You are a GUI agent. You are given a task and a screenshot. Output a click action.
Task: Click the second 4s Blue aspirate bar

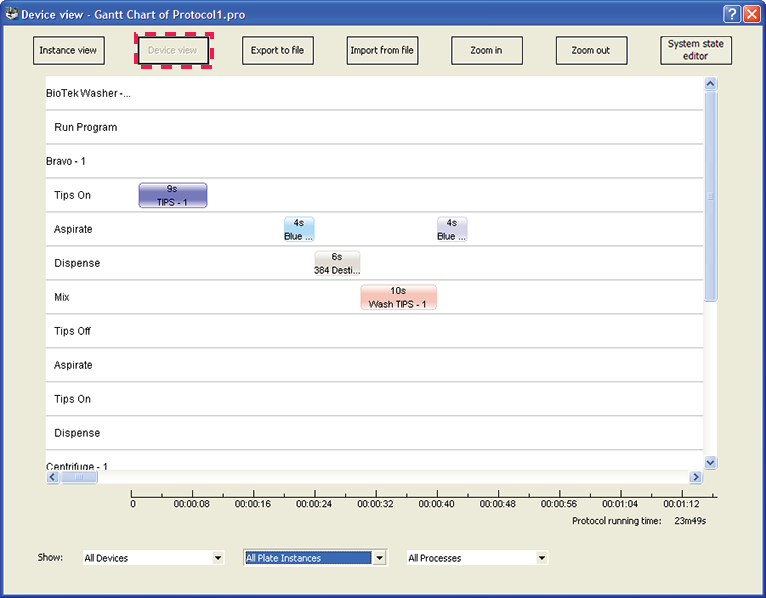pos(452,229)
